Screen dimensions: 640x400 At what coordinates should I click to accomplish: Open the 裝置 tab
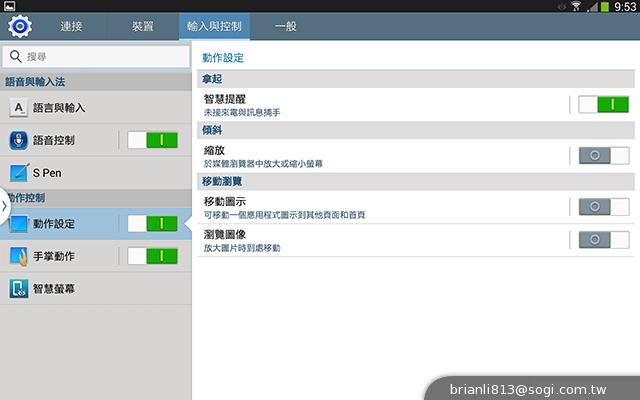pos(142,25)
